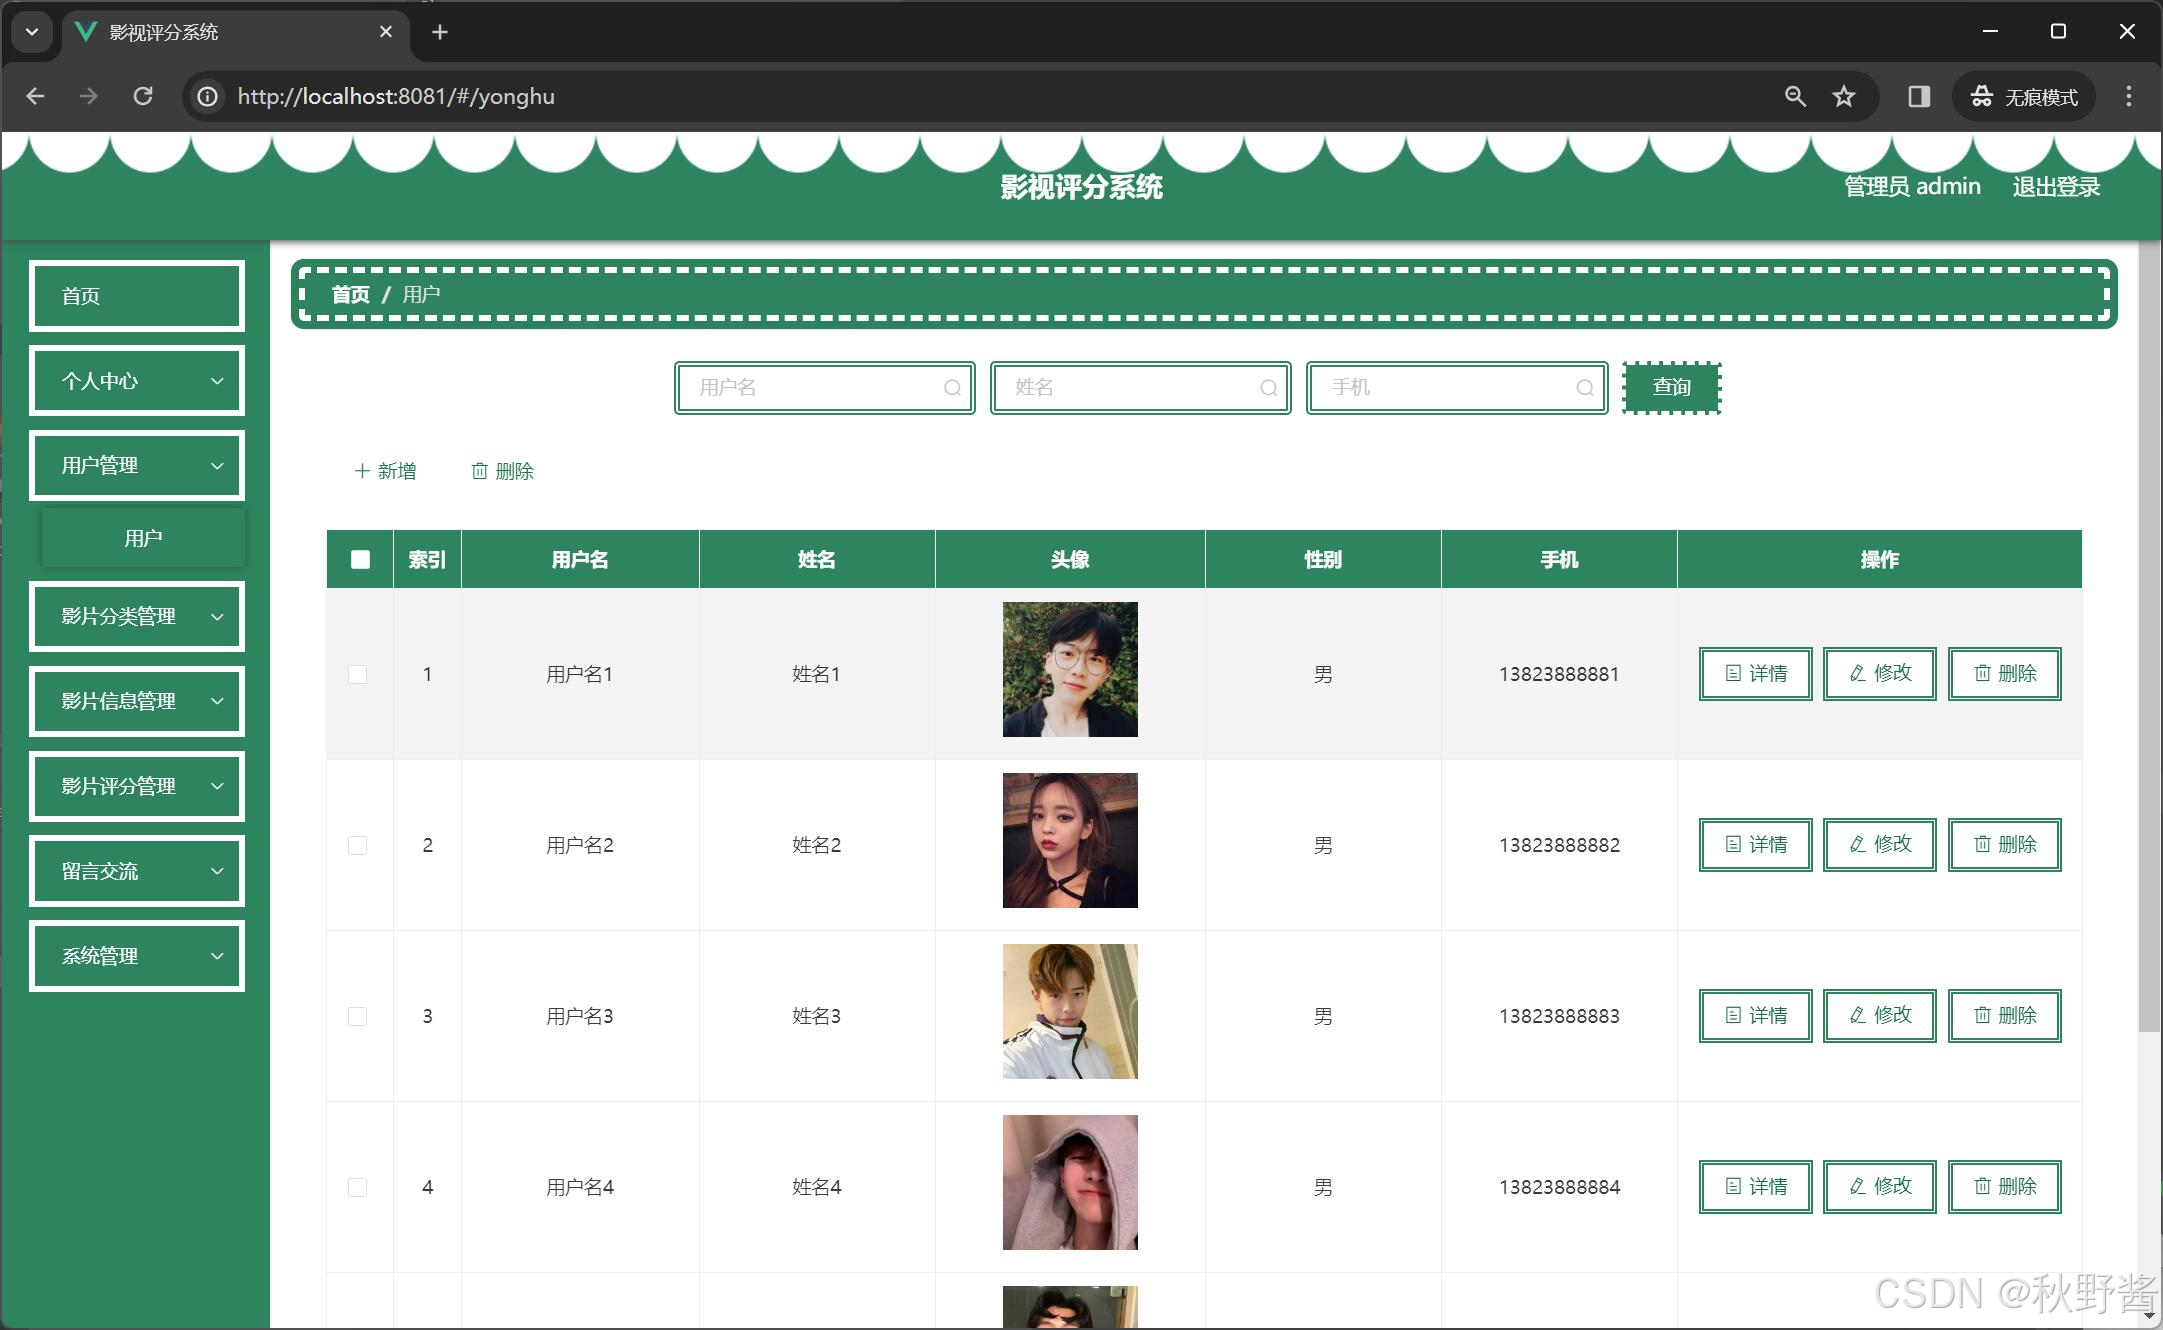Click the trash 删除 icon above table
2163x1330 pixels.
pos(480,471)
